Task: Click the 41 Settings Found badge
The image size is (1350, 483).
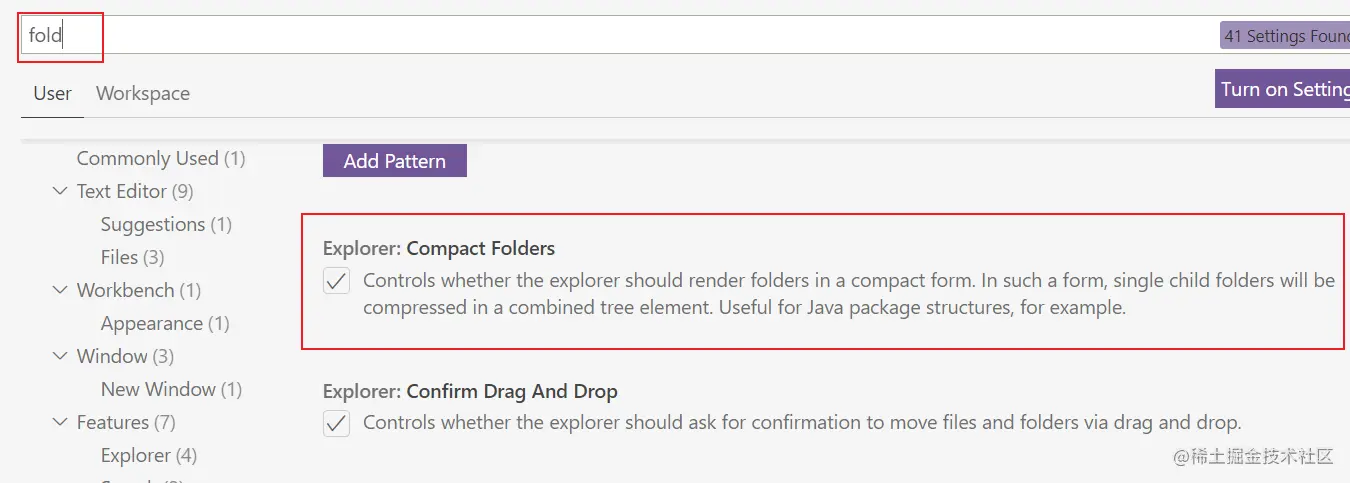Action: [x=1286, y=36]
